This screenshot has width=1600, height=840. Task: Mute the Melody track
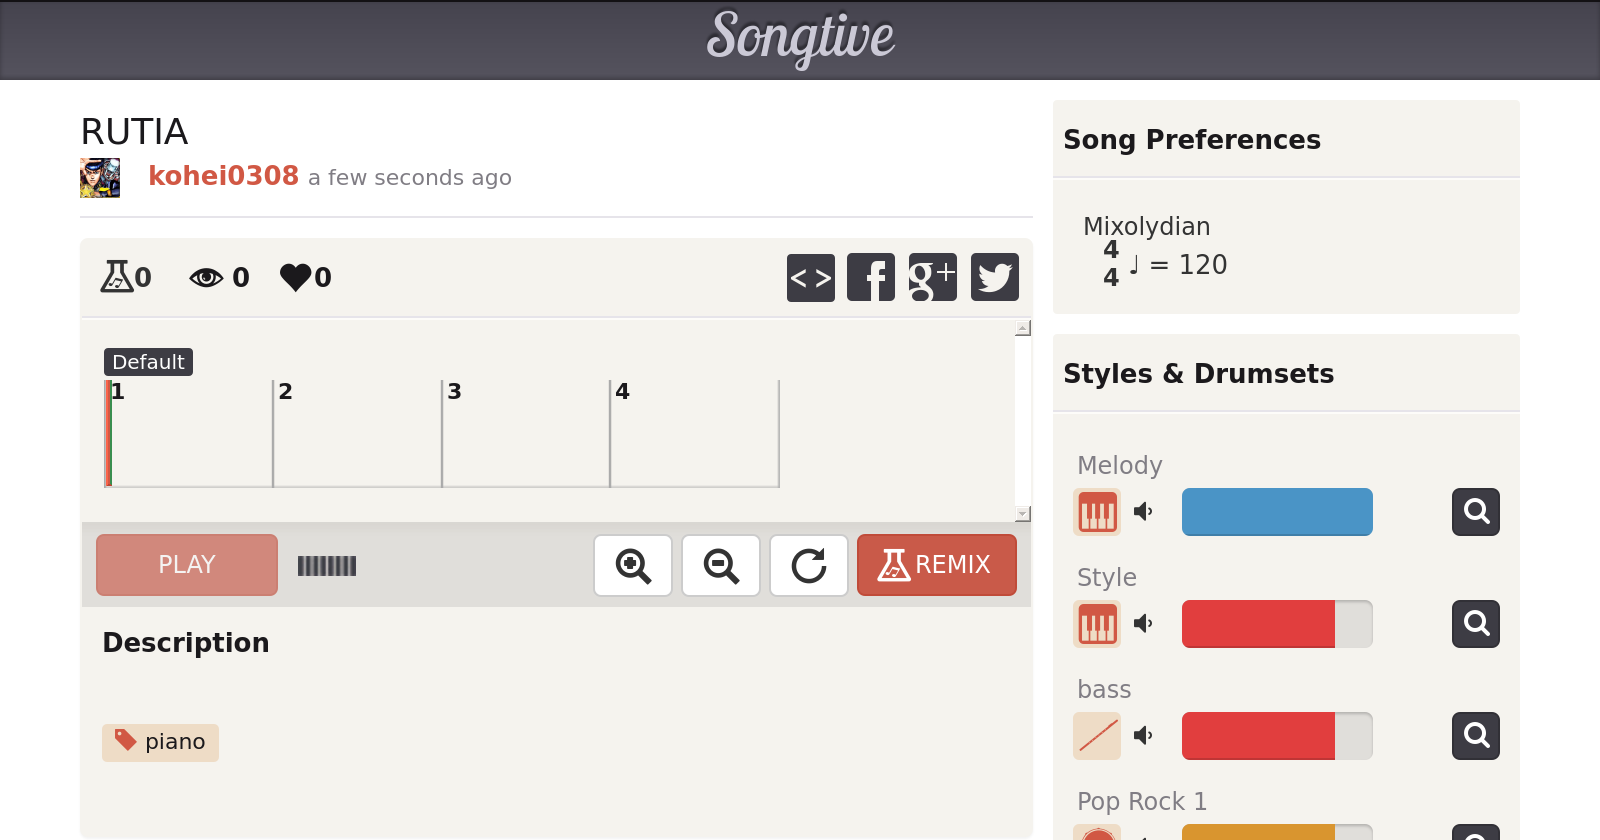1143,512
